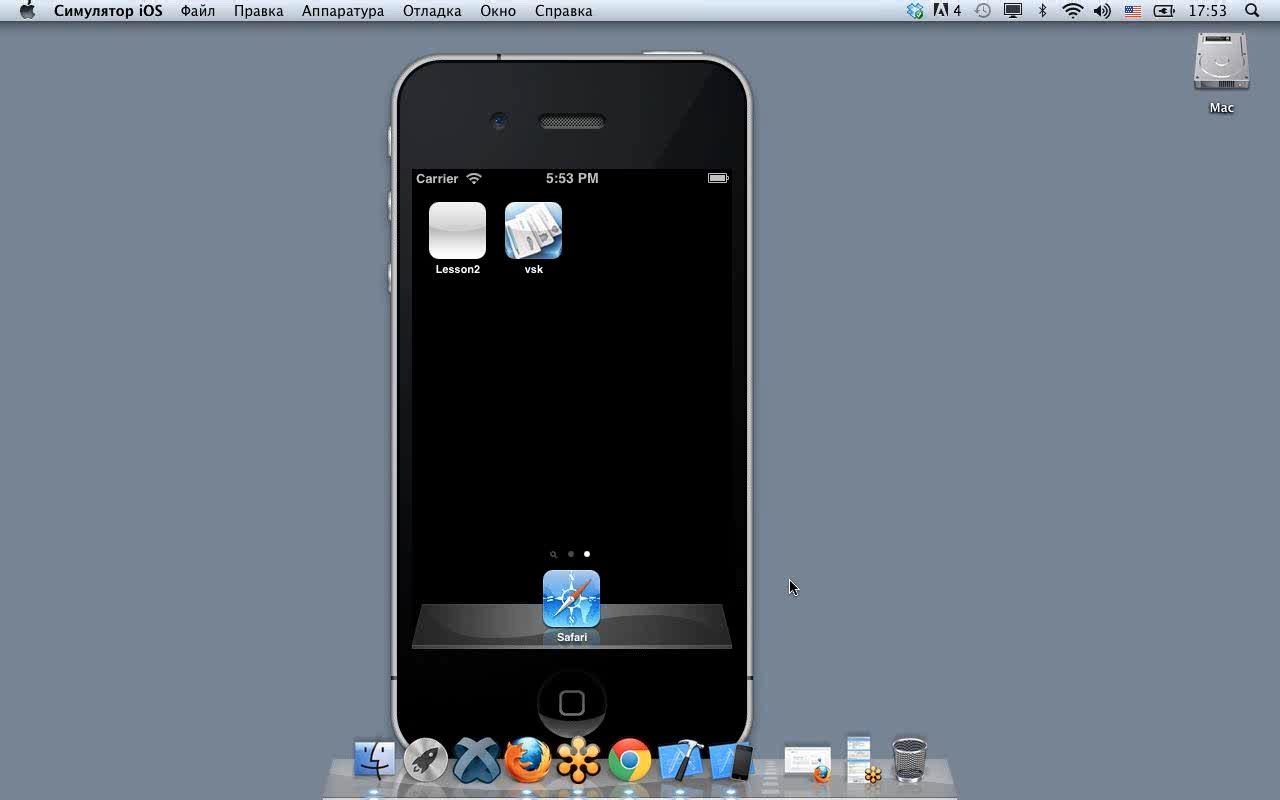Click the simulator's 5:53 PM clock
Viewport: 1280px width, 800px height.
click(x=572, y=178)
